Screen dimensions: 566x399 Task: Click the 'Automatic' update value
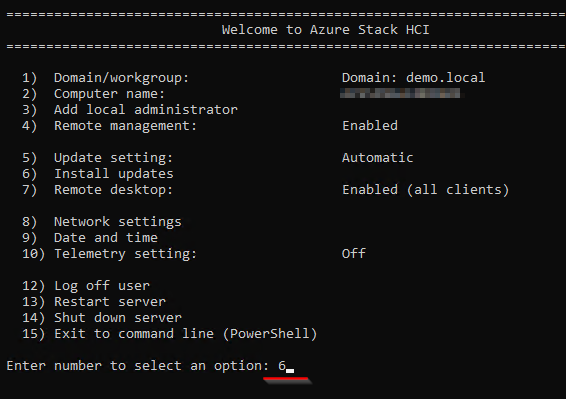(377, 158)
